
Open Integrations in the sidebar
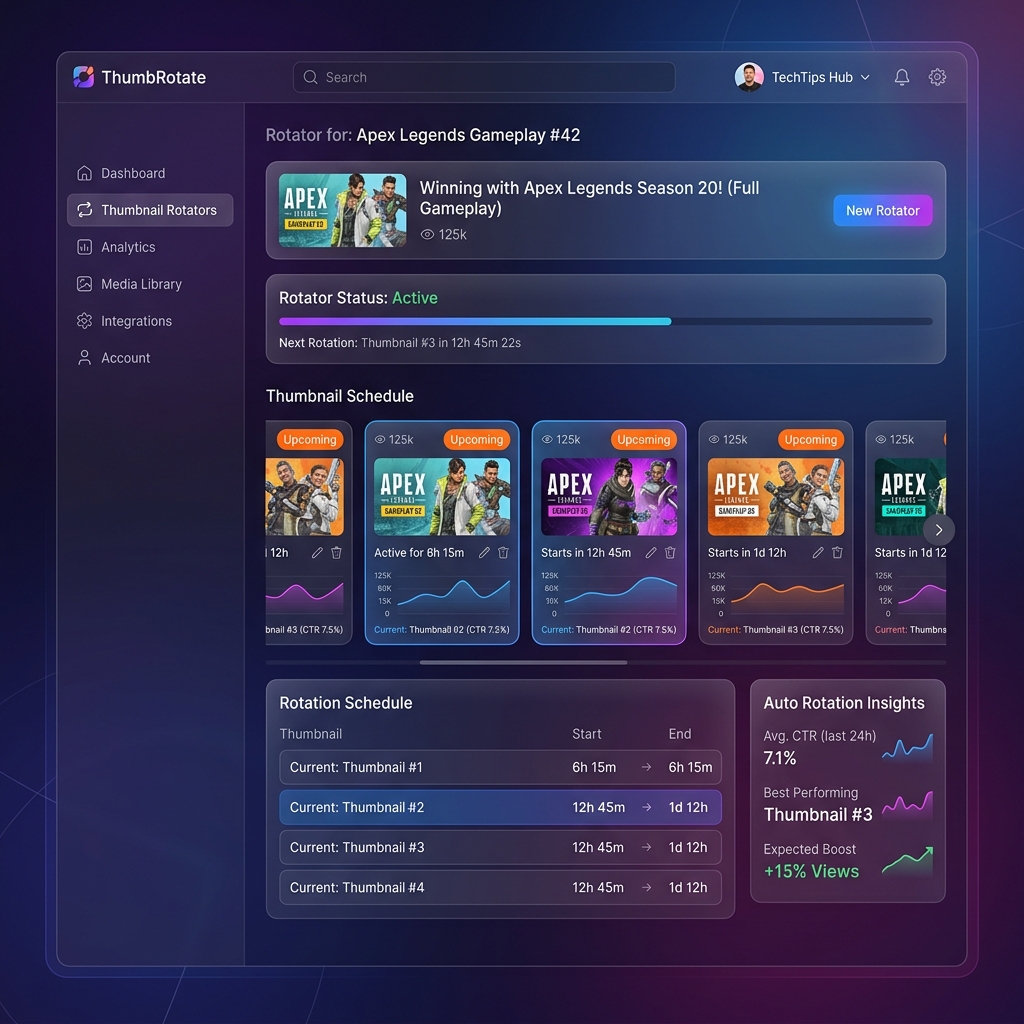pyautogui.click(x=136, y=321)
